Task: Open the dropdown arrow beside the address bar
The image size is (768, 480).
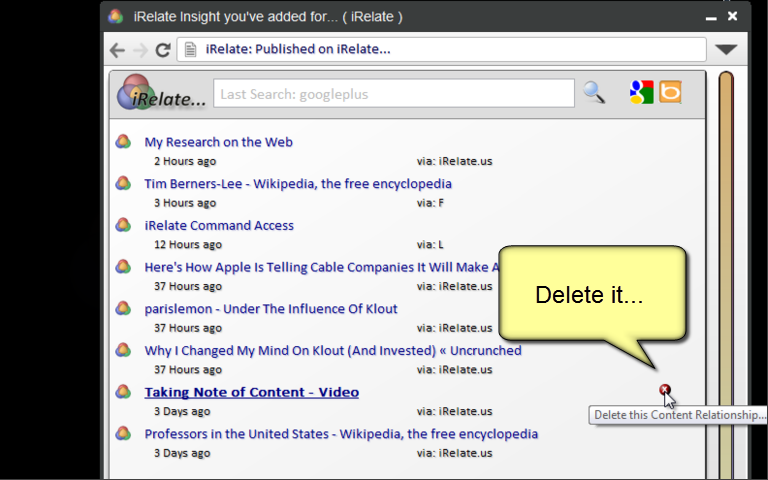Action: (x=726, y=49)
